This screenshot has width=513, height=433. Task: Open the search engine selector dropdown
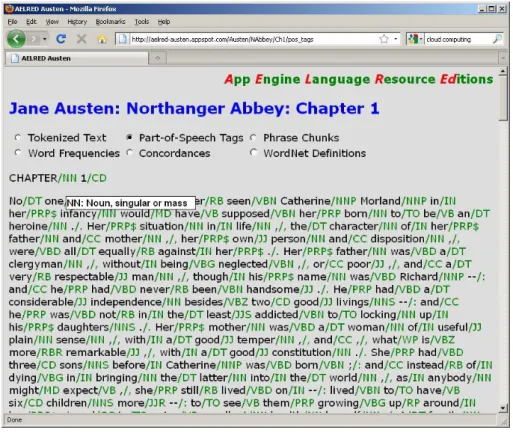[415, 39]
